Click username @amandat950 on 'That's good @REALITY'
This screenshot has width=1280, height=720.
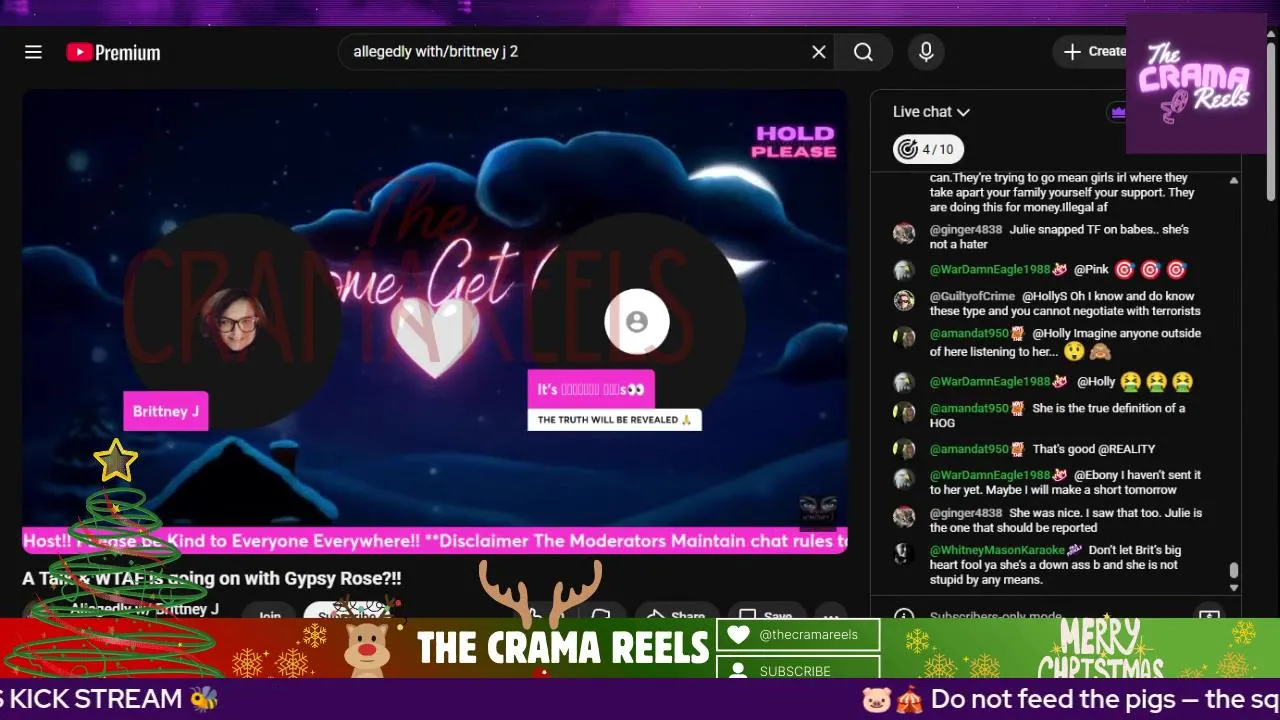969,449
